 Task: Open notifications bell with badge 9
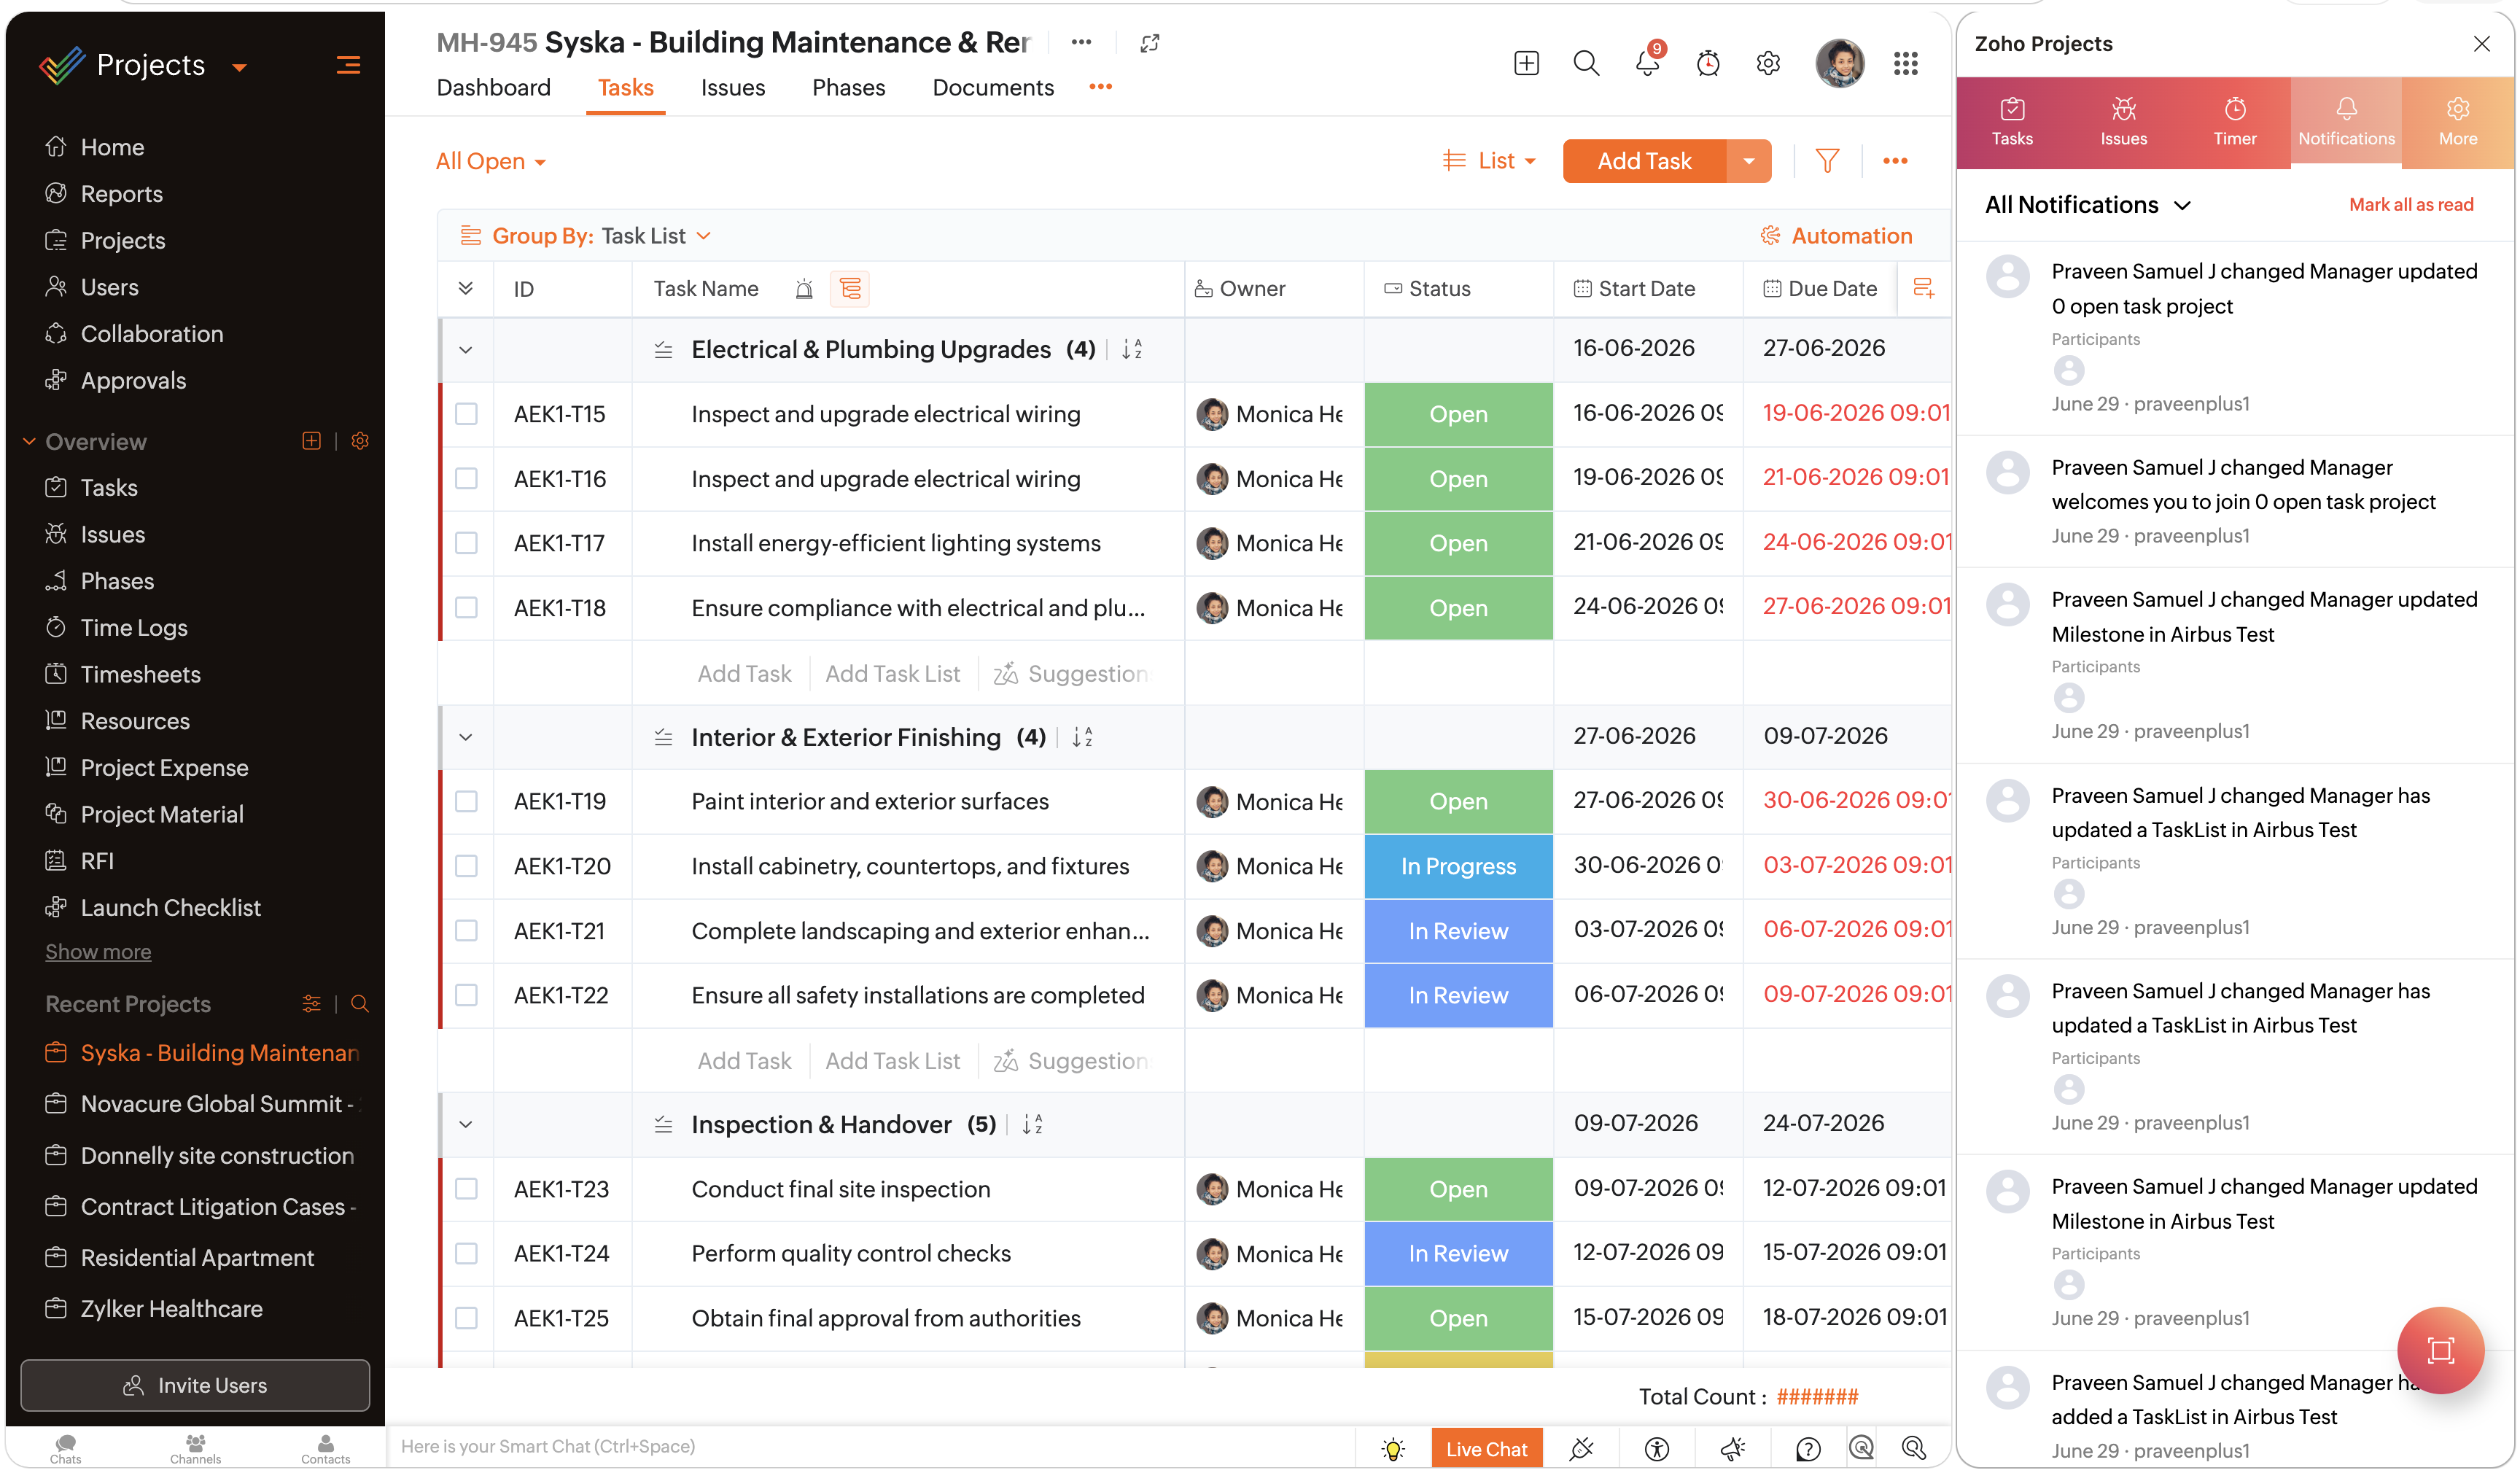pos(1647,63)
